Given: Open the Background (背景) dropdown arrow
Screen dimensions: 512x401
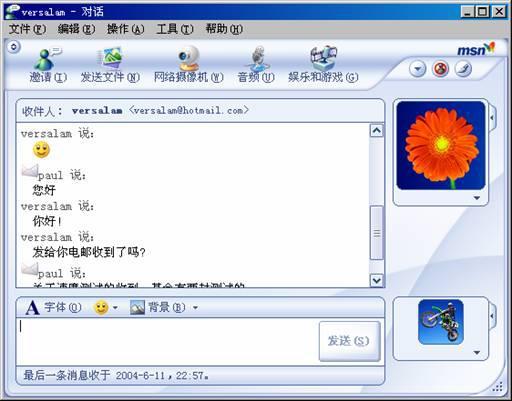Looking at the screenshot, I should pyautogui.click(x=195, y=308).
